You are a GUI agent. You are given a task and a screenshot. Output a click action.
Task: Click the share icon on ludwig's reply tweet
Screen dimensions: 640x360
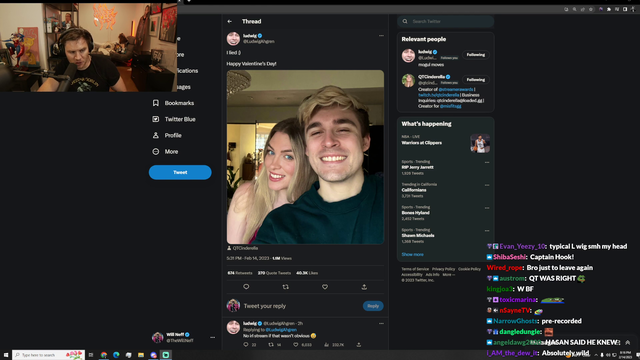tap(359, 345)
